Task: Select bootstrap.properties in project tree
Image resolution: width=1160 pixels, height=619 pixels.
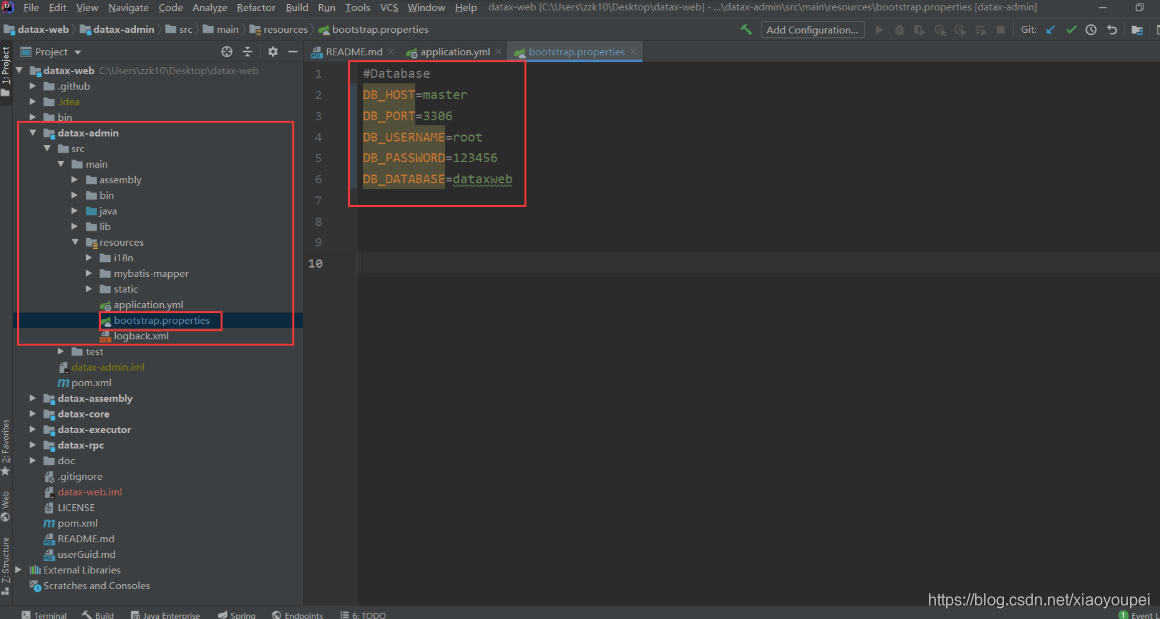Action: (161, 321)
